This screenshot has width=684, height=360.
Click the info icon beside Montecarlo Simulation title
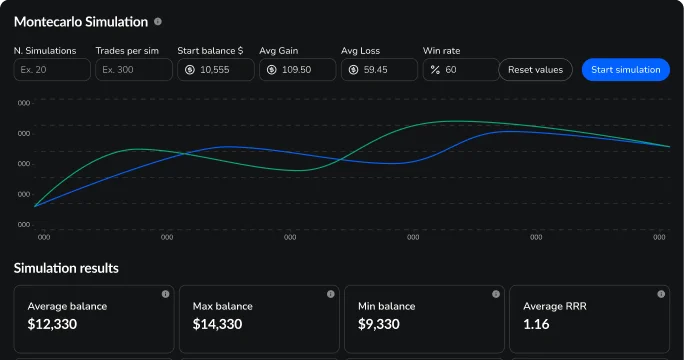click(x=158, y=21)
